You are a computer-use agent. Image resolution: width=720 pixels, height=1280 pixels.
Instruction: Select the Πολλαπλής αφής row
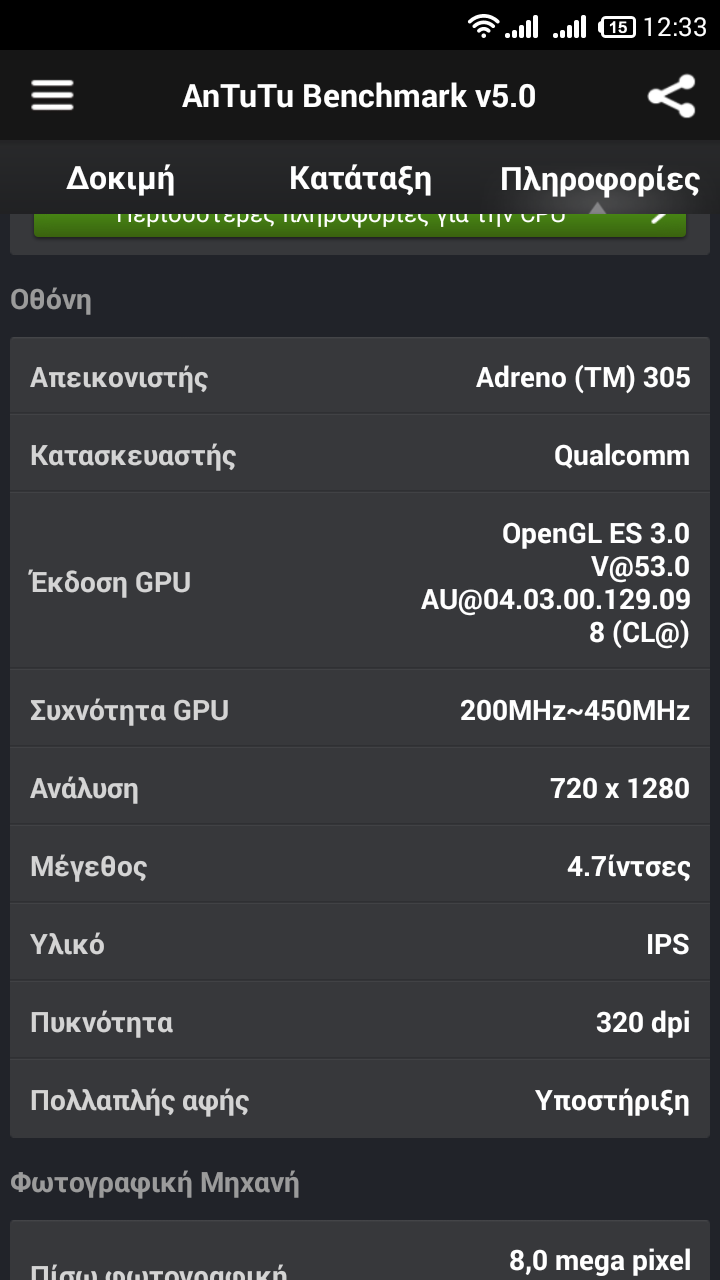point(360,1100)
